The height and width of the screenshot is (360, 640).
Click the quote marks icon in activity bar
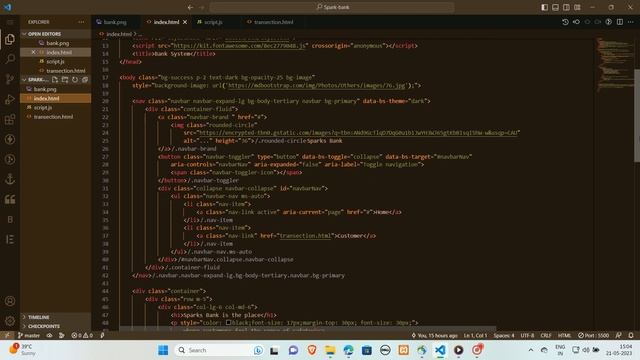click(x=10, y=199)
